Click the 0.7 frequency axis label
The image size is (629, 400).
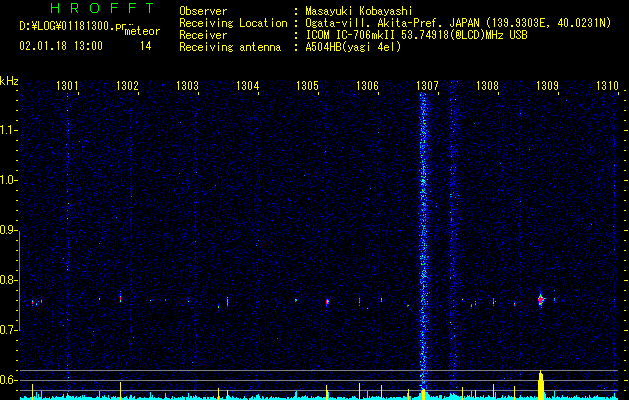[x=8, y=330]
